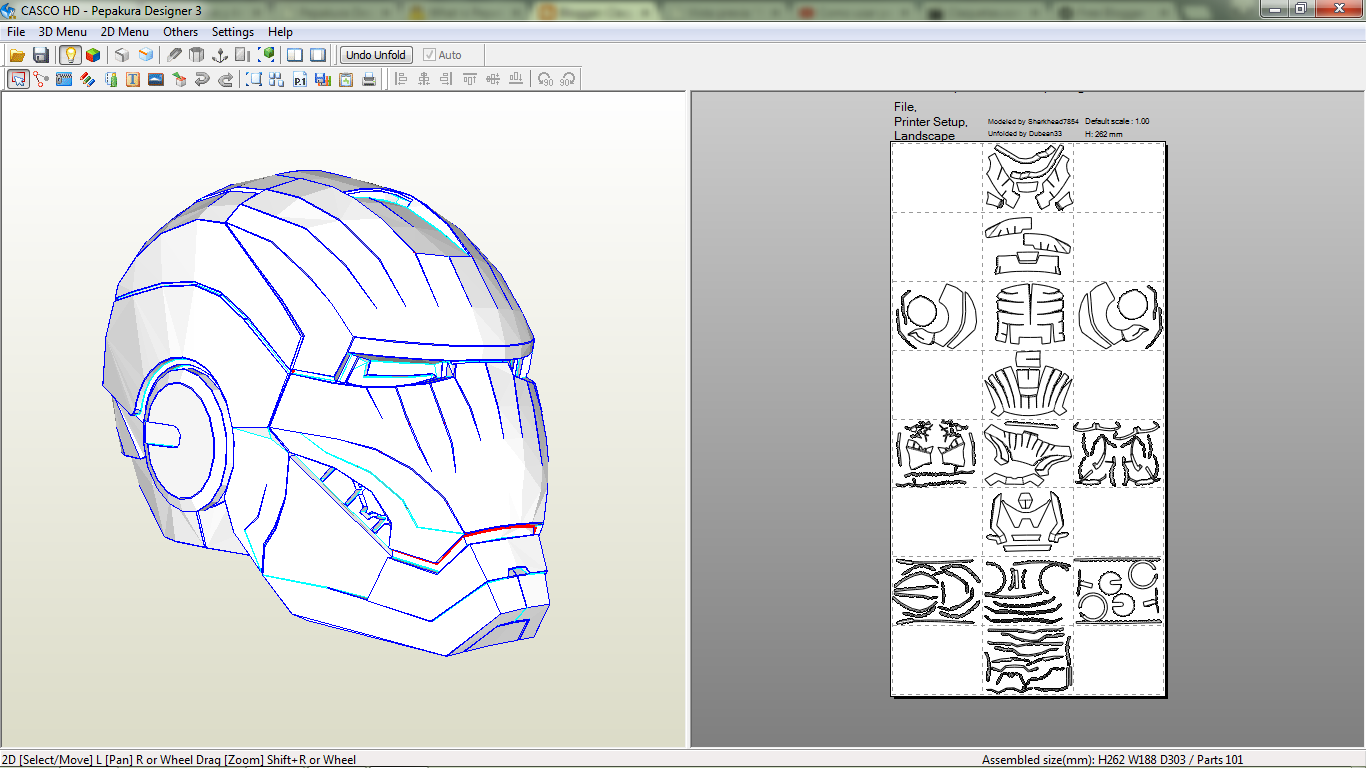Click the Undo curved arrow icon
1366x768 pixels.
click(202, 79)
